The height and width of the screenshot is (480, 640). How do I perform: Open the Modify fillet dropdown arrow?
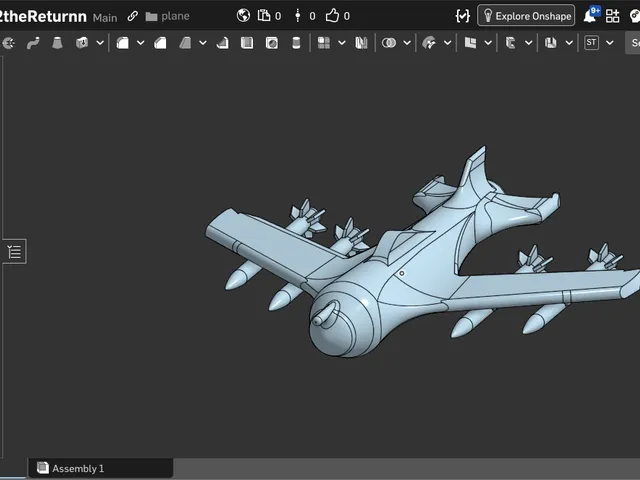click(447, 43)
